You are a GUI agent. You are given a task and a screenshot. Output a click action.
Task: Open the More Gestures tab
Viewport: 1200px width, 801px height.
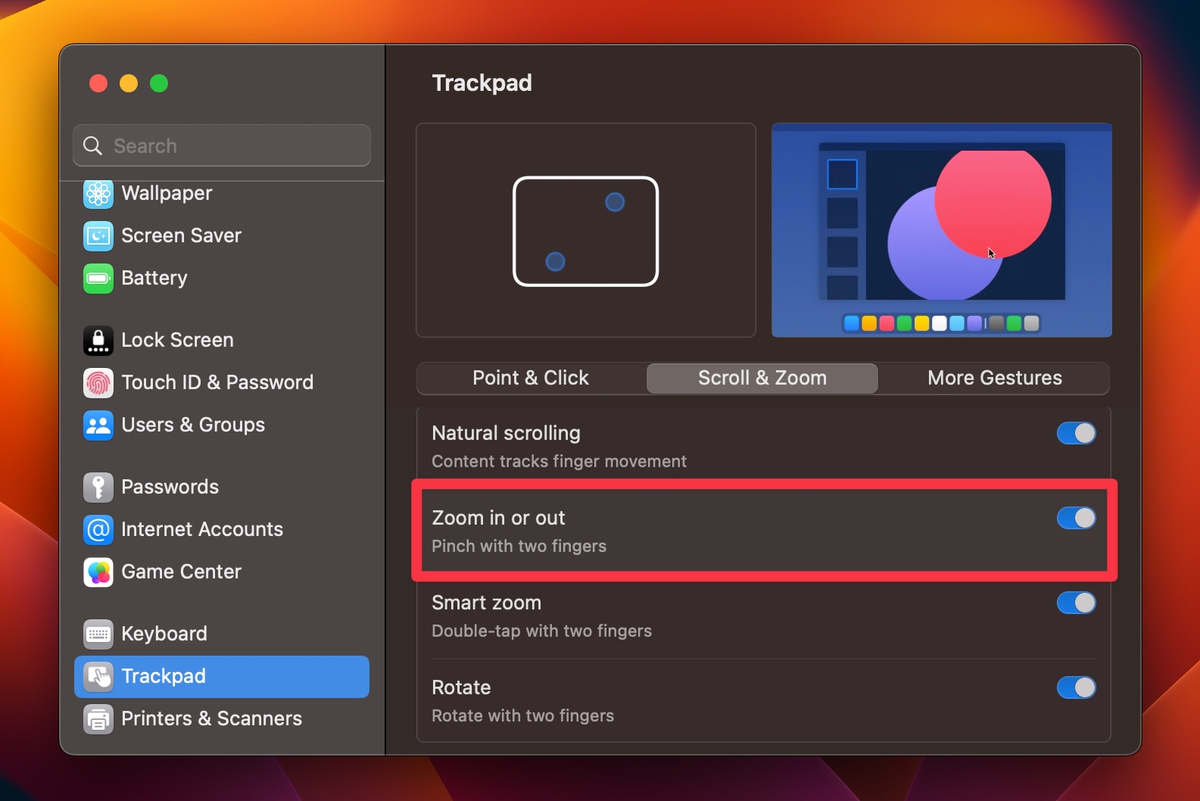tap(994, 378)
